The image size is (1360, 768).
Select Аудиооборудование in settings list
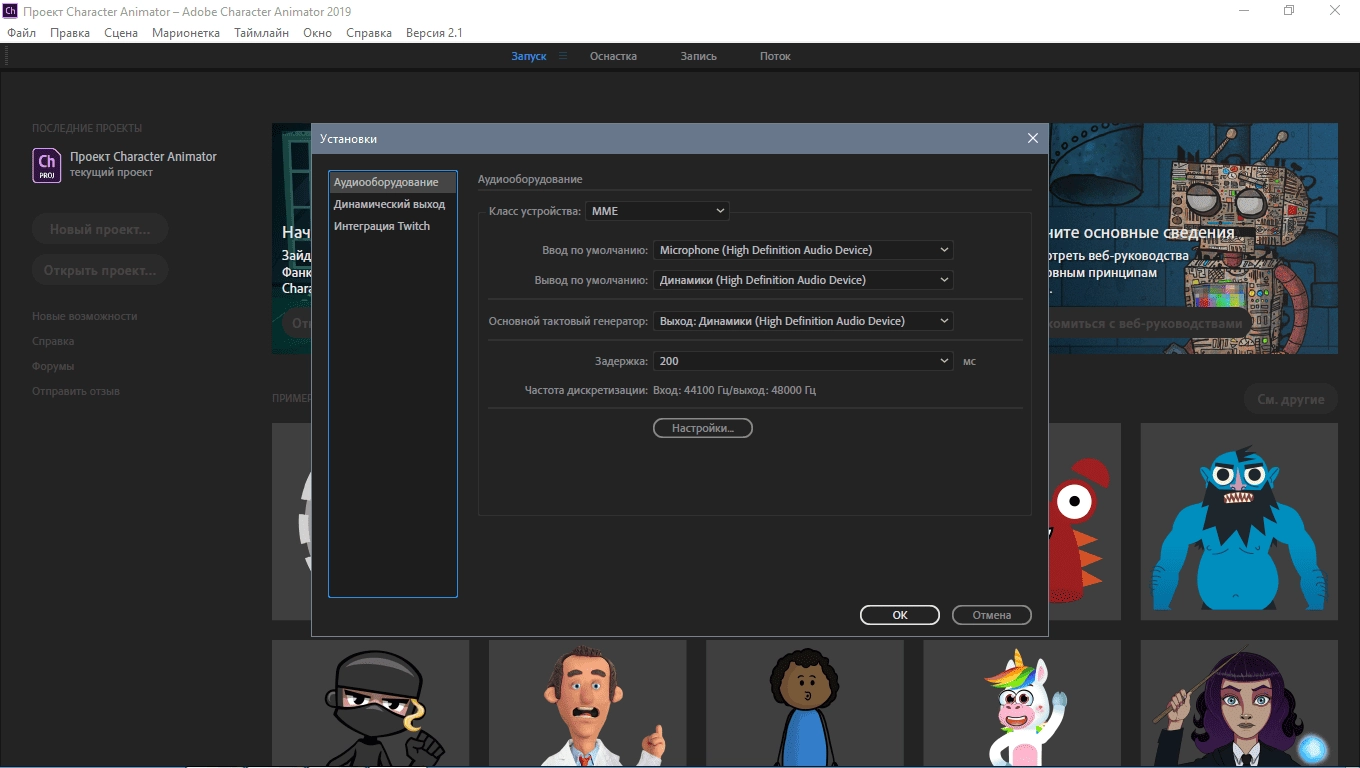(x=393, y=182)
